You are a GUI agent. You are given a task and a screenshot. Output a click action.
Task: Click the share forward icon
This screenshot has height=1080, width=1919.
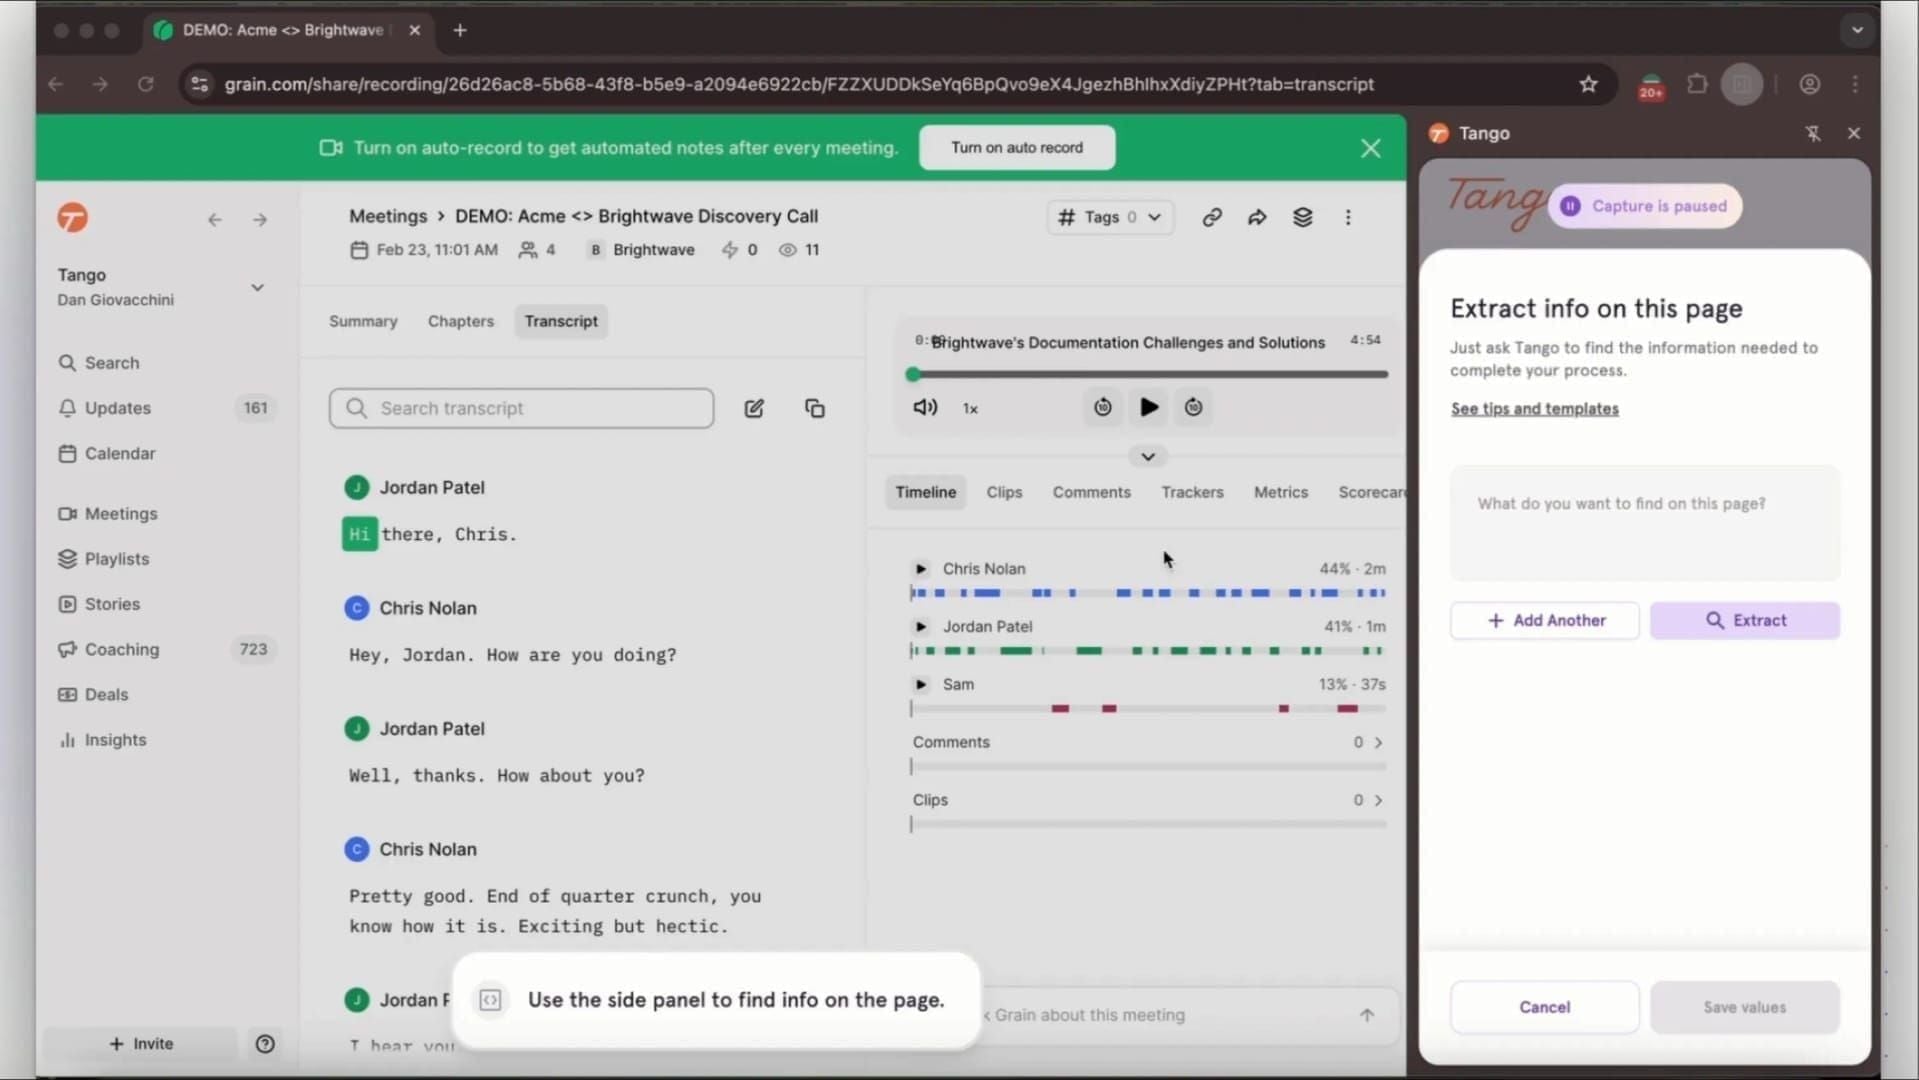pyautogui.click(x=1257, y=217)
